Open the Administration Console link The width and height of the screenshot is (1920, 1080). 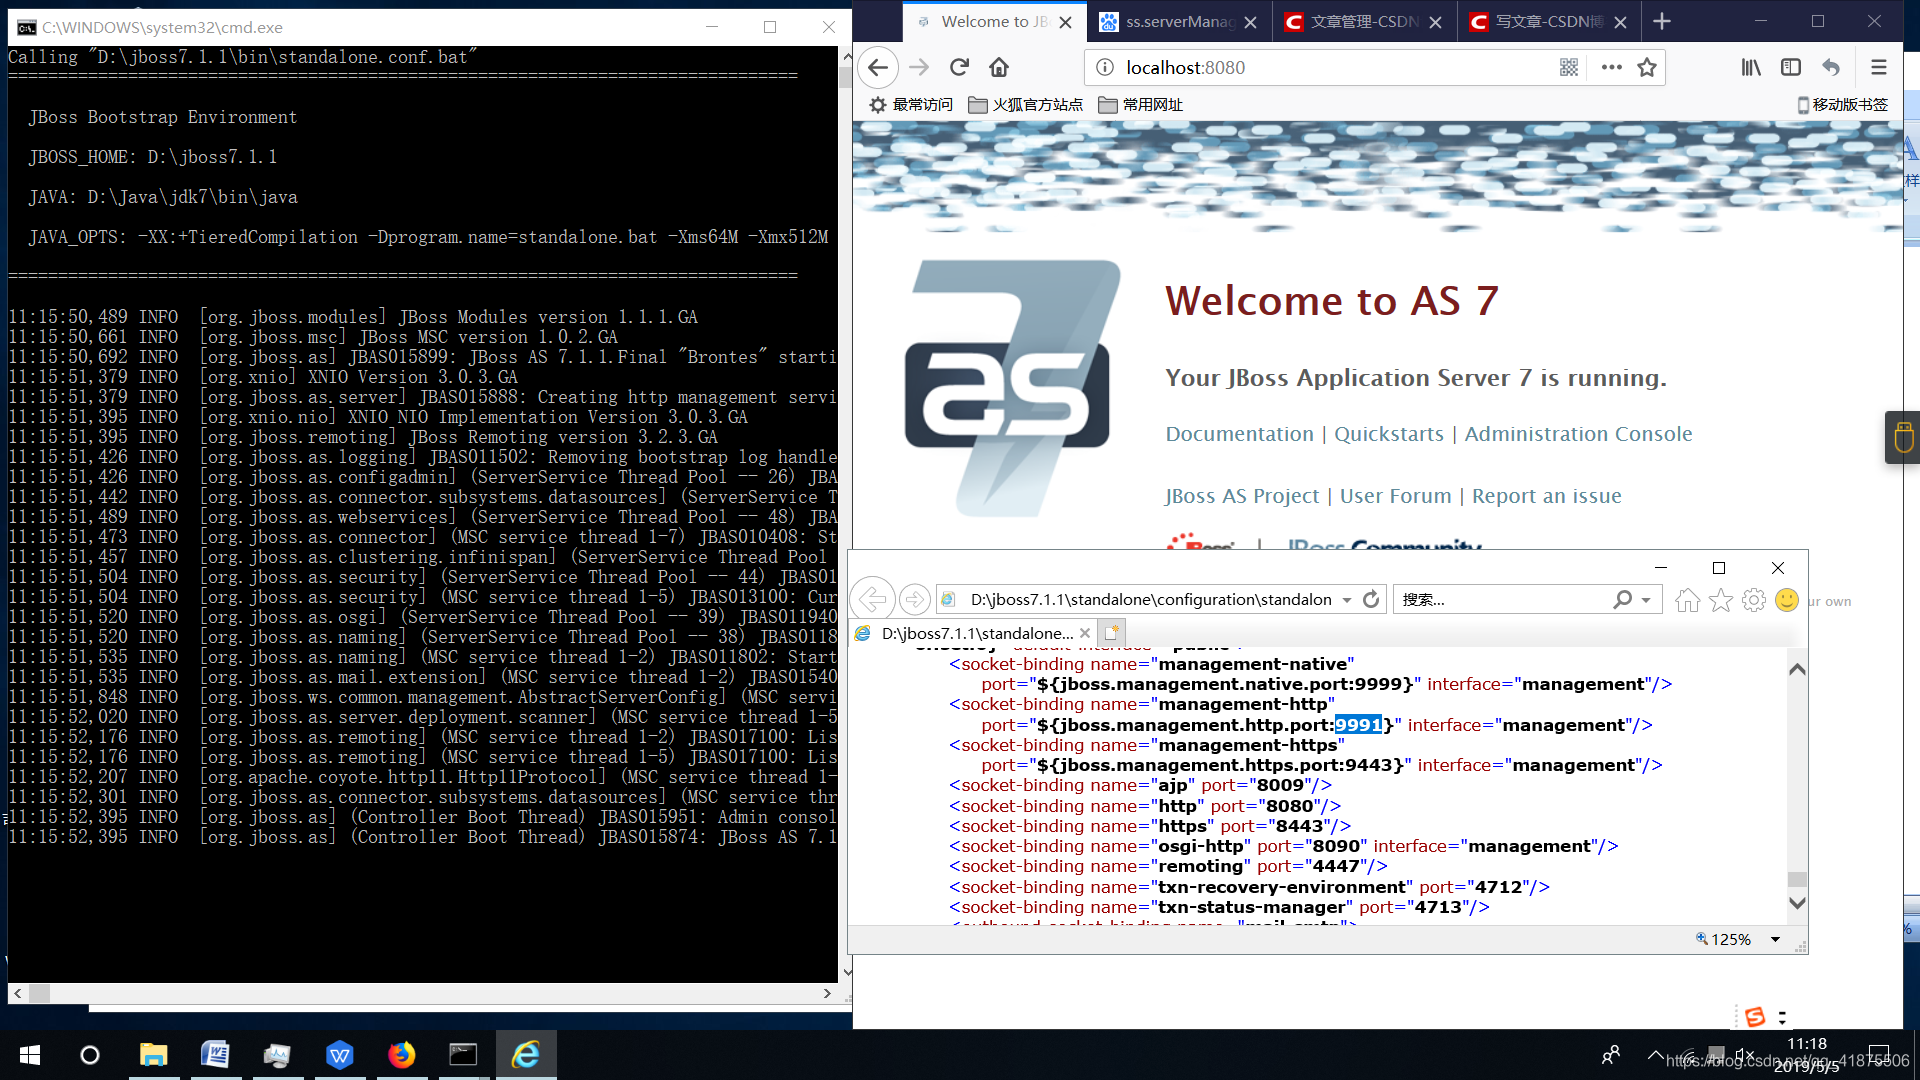(x=1578, y=434)
